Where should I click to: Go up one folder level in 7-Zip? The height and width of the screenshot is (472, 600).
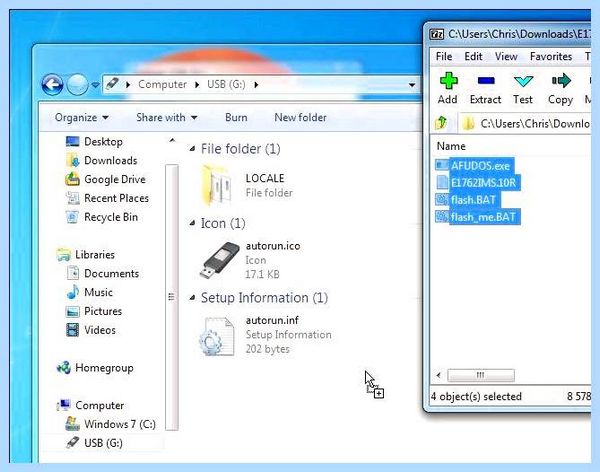tap(441, 123)
